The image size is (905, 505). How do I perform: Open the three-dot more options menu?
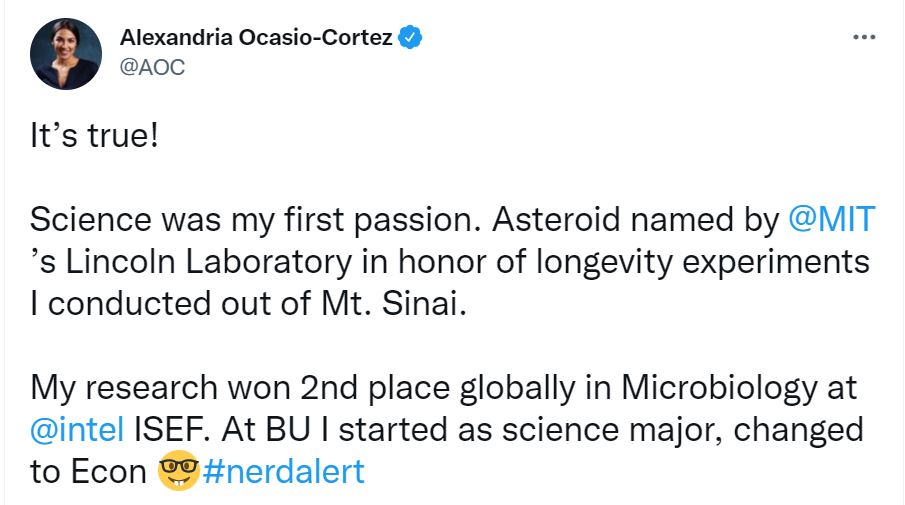(864, 38)
